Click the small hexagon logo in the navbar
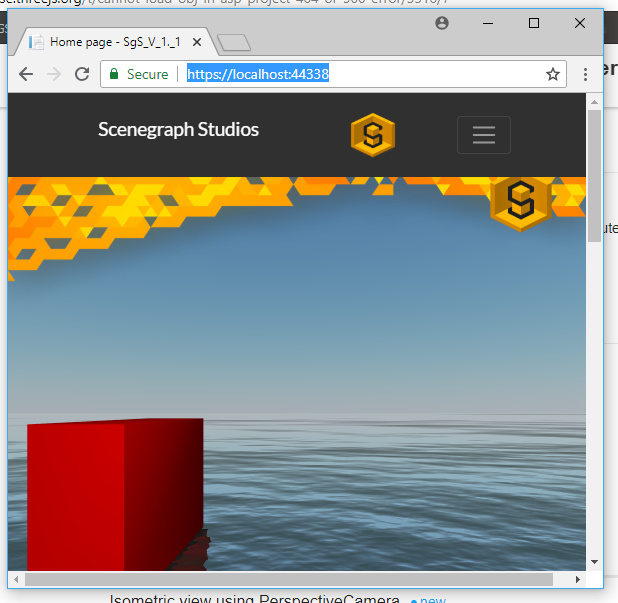Image resolution: width=618 pixels, height=603 pixels. click(372, 135)
